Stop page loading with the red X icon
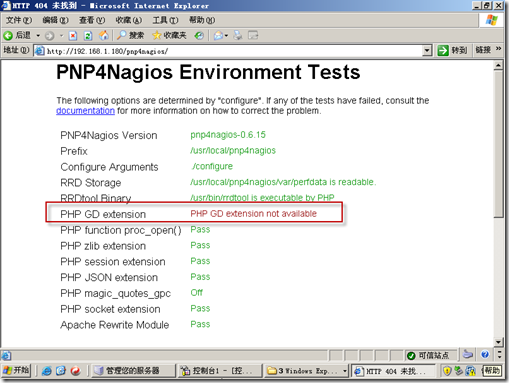The width and height of the screenshot is (509, 383). click(x=73, y=36)
